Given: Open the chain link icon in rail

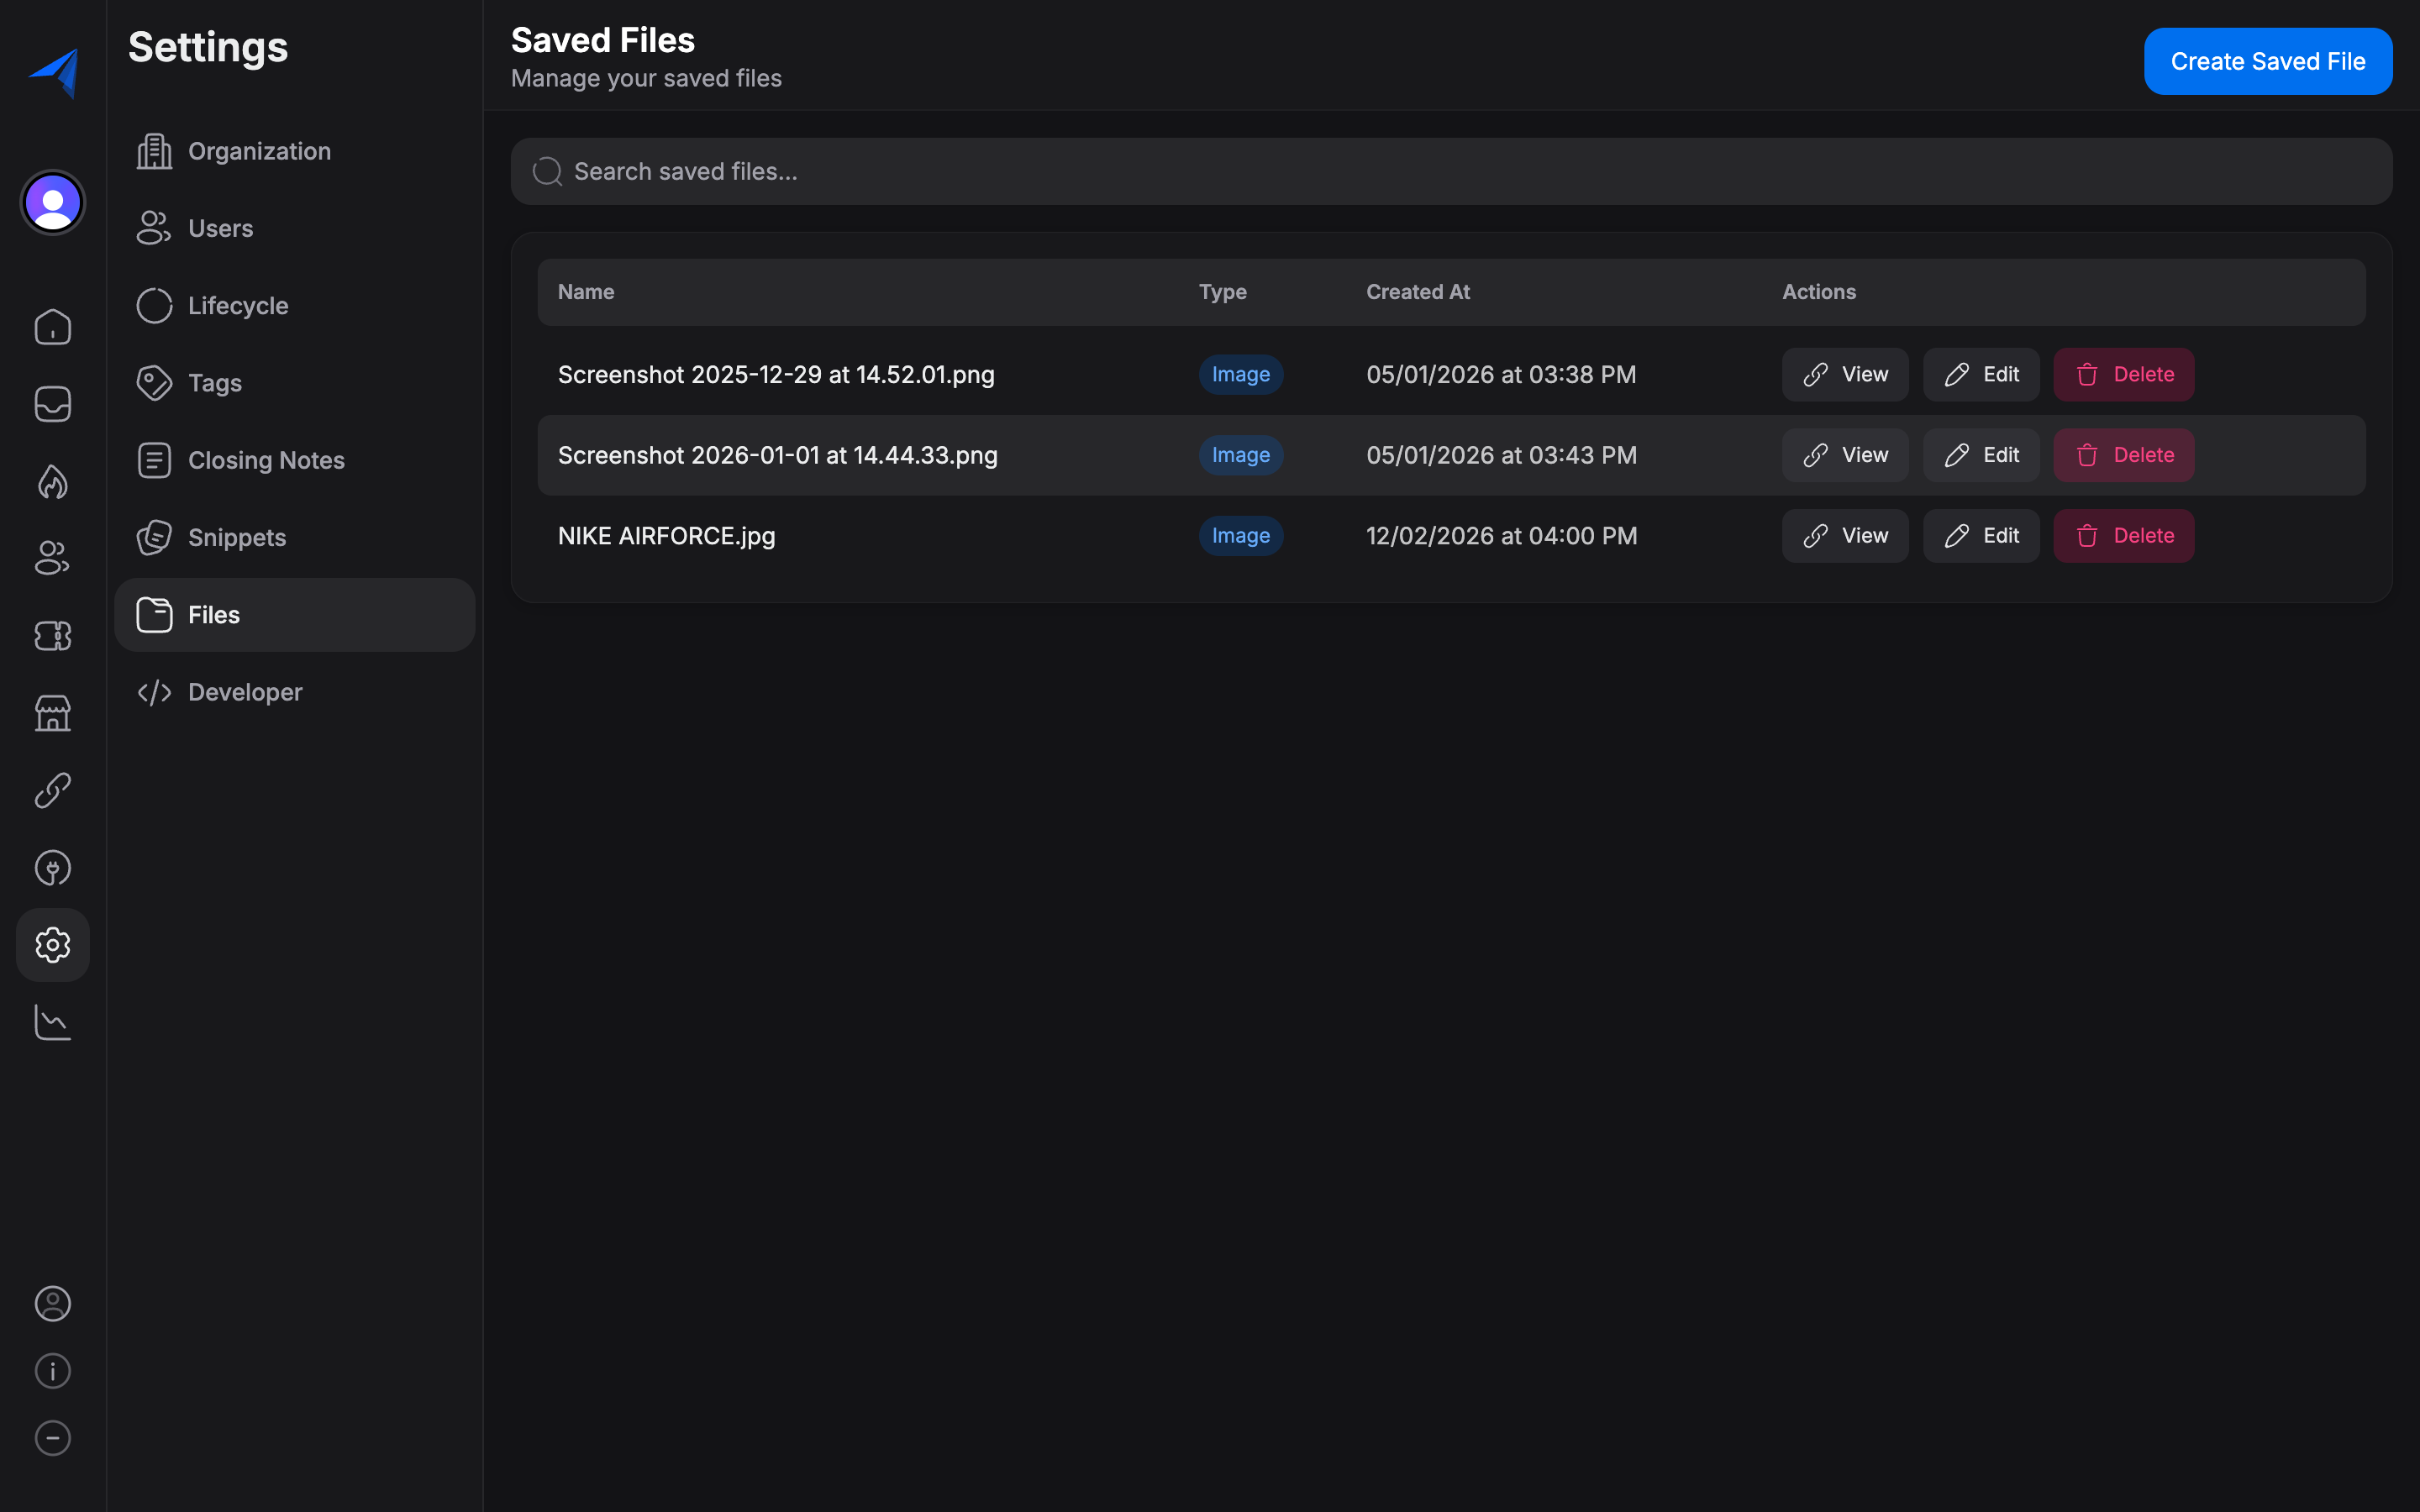Looking at the screenshot, I should coord(52,790).
